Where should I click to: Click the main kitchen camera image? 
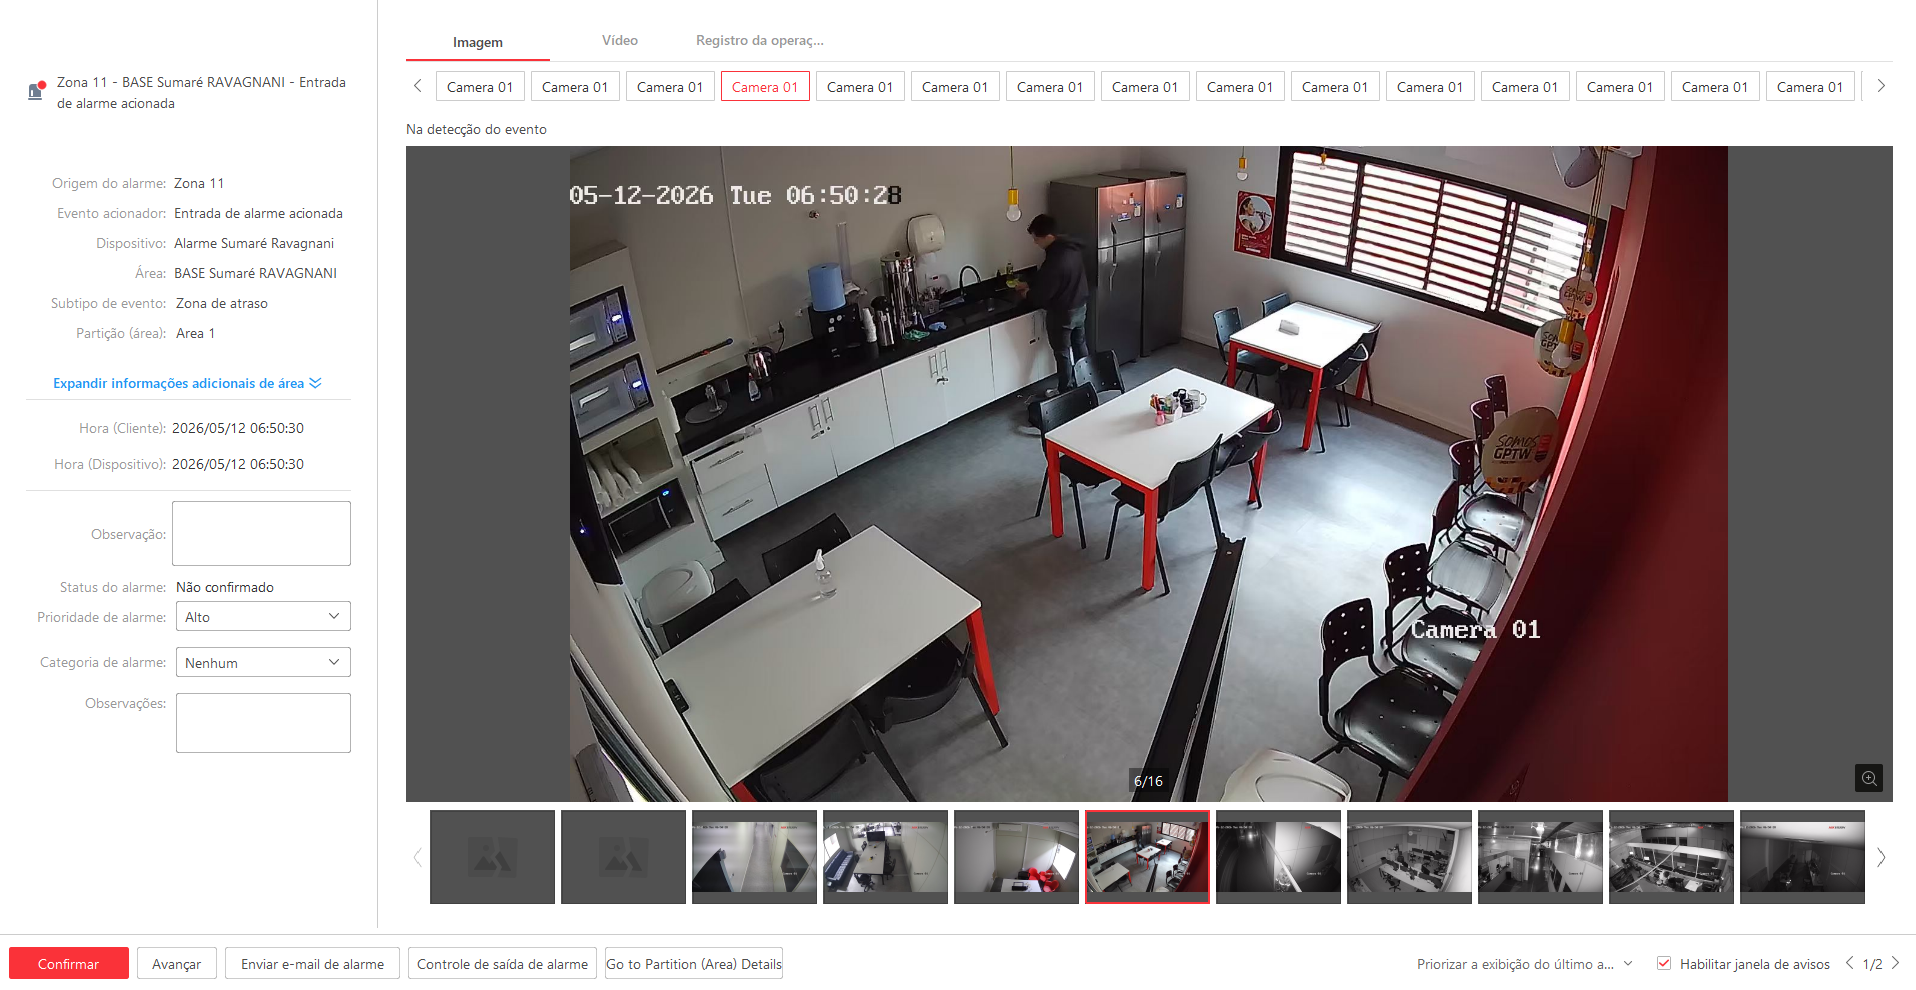tap(1148, 474)
